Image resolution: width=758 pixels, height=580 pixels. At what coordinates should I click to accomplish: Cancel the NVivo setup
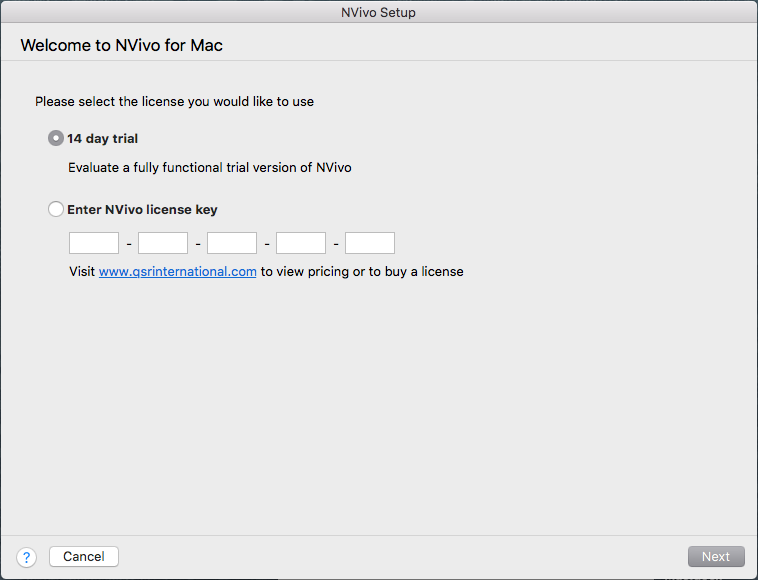tap(84, 556)
